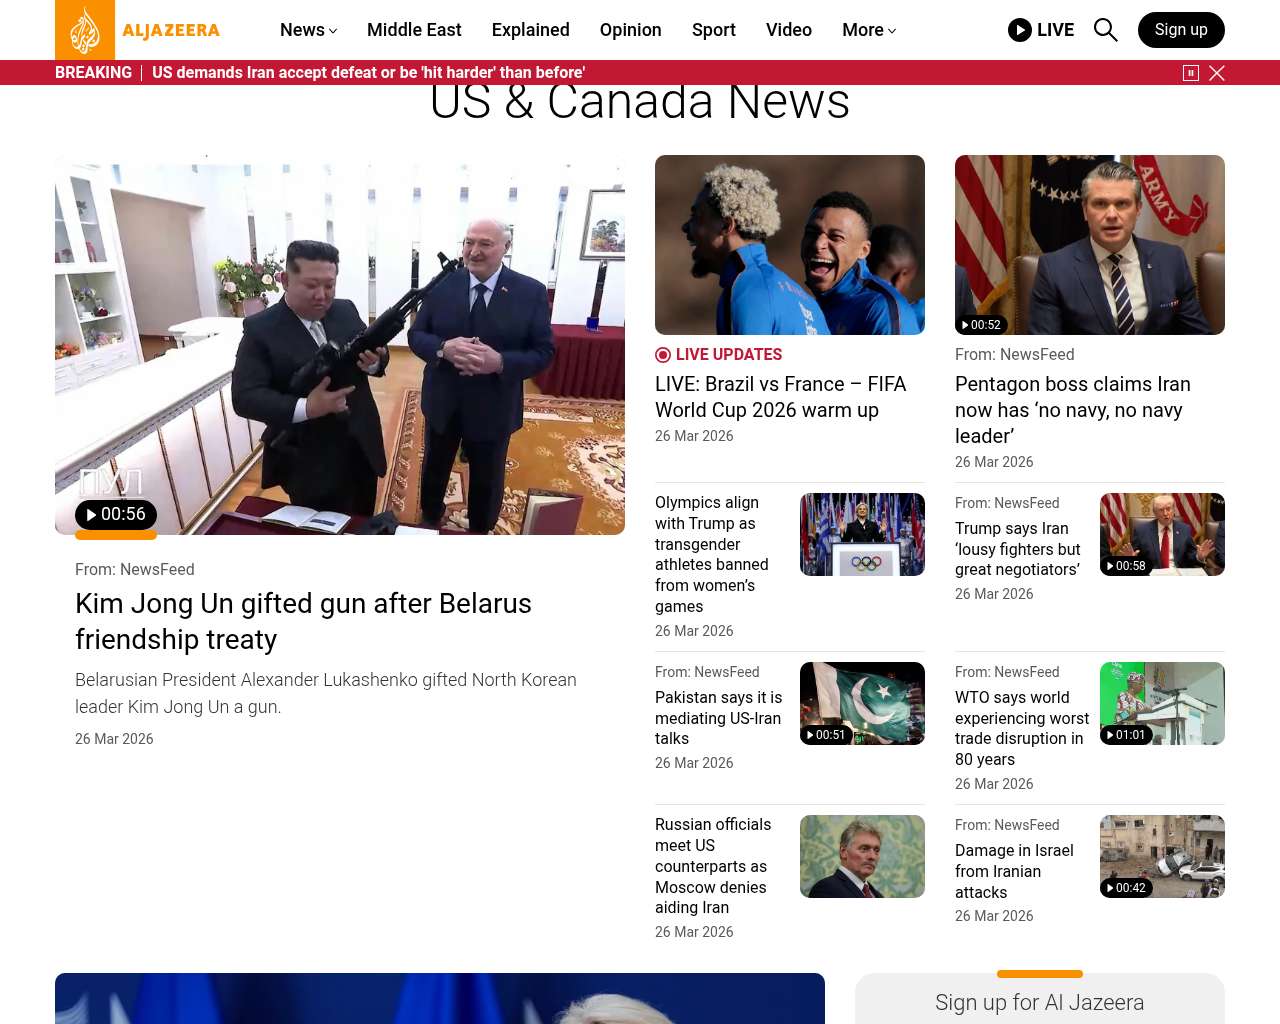Open the search magnifier icon
The image size is (1280, 1024).
point(1105,30)
